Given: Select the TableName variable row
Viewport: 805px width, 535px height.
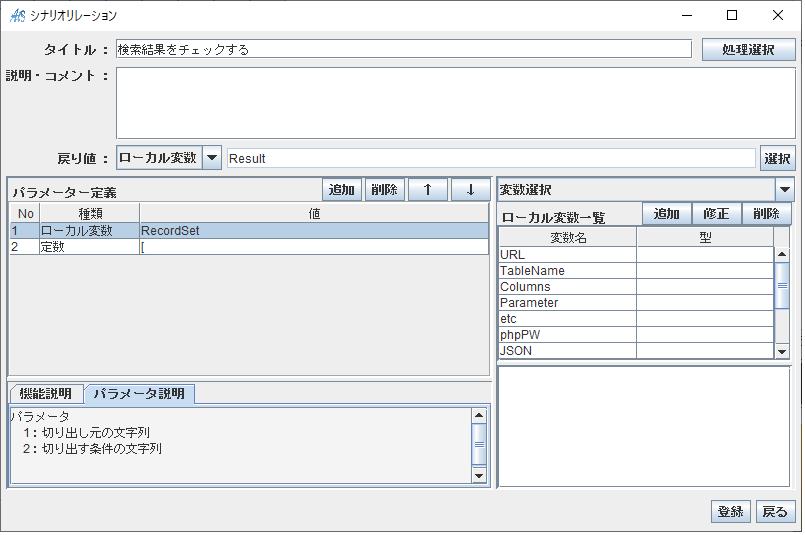Looking at the screenshot, I should [x=567, y=271].
